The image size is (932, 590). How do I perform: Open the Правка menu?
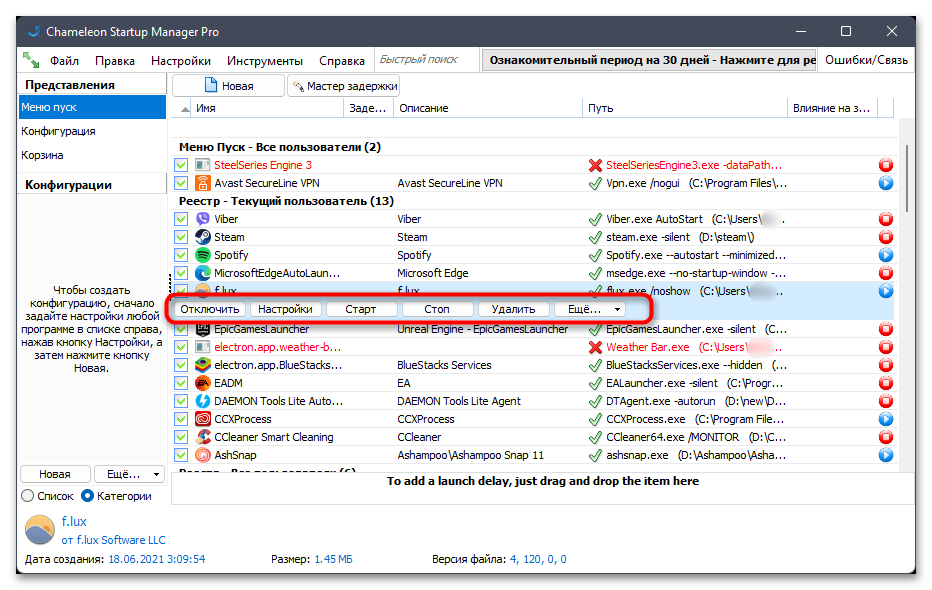pyautogui.click(x=115, y=61)
